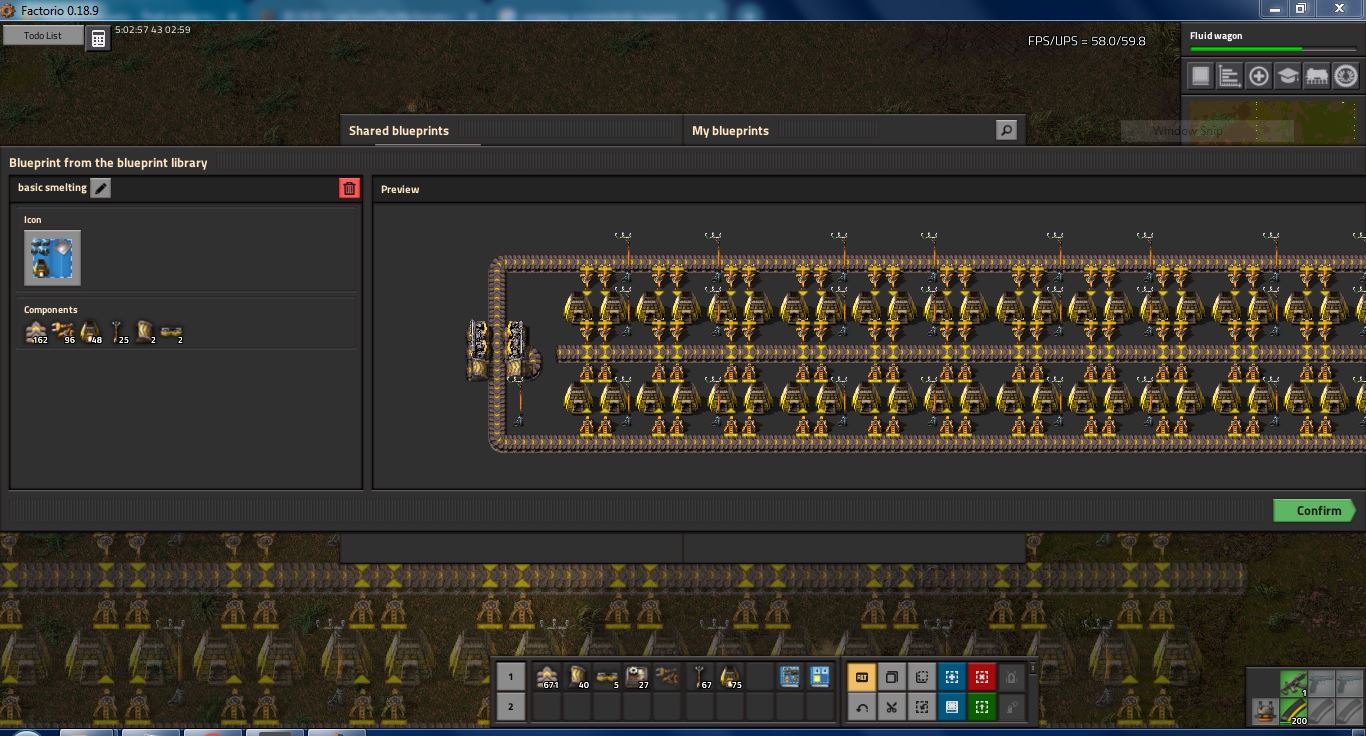Pick stone furnace from quickbar showing 75
Screen dimensions: 1366x736
[730, 677]
